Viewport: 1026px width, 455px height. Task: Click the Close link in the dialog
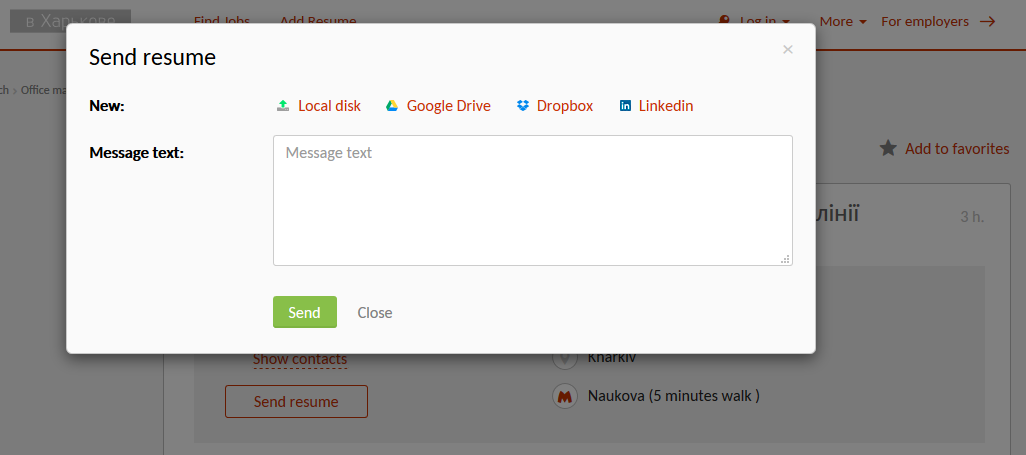pyautogui.click(x=375, y=312)
